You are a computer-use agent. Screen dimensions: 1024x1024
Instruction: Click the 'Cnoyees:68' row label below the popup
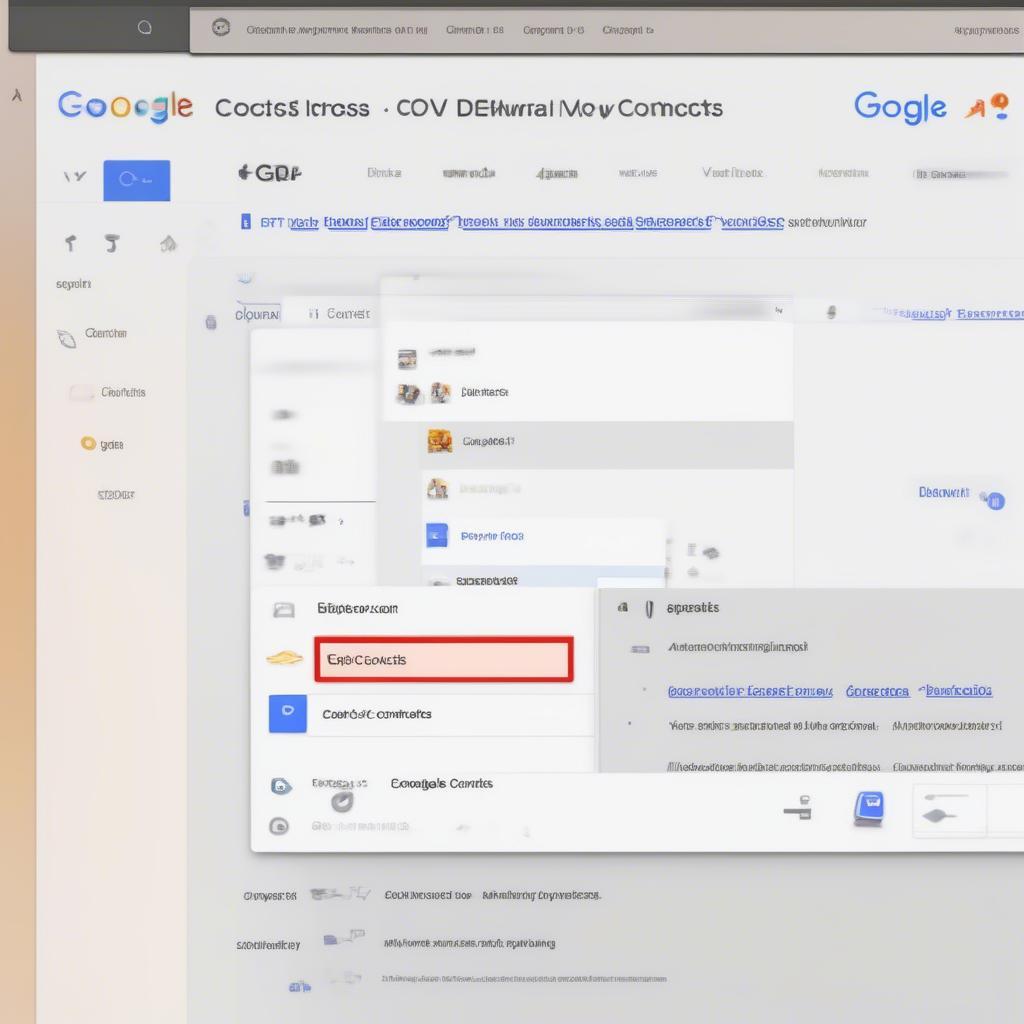pos(270,896)
